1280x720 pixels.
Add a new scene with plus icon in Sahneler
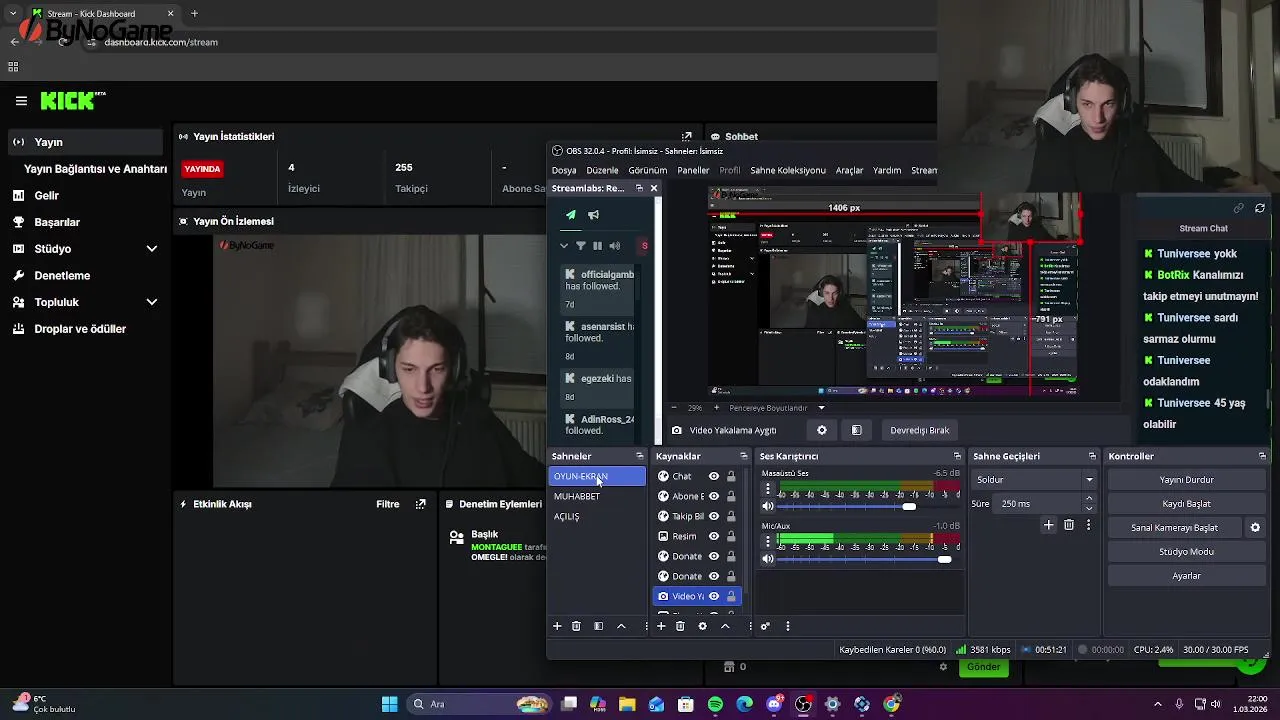pyautogui.click(x=557, y=626)
